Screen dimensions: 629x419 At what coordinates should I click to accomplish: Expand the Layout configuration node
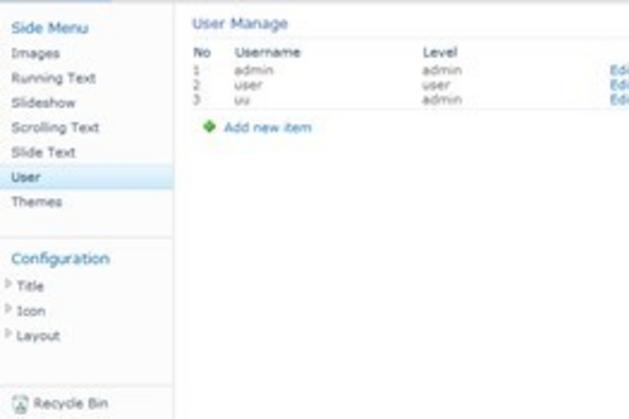(8, 335)
